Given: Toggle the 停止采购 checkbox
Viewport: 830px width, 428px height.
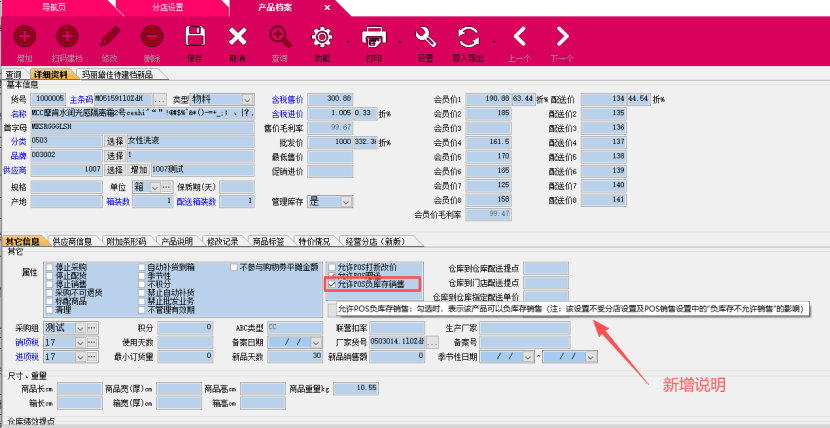Looking at the screenshot, I should click(x=50, y=267).
